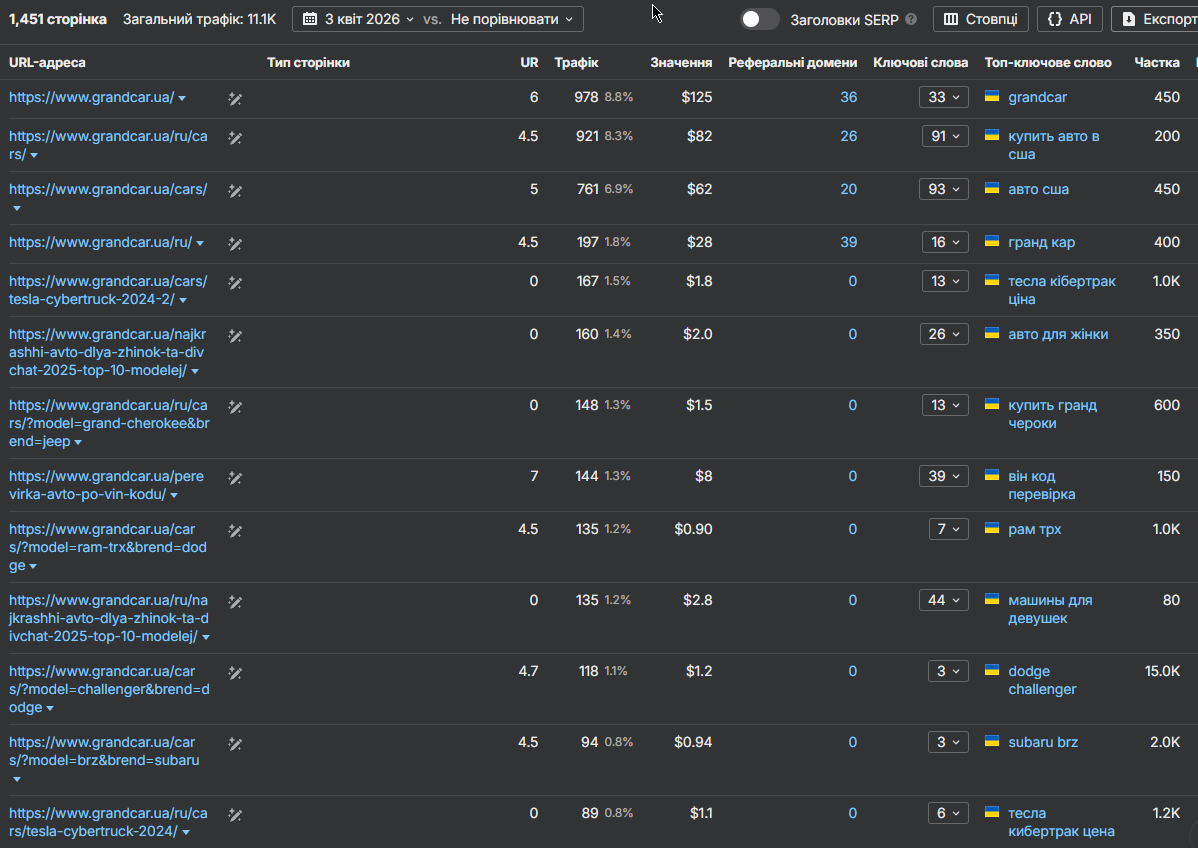1198x848 pixels.
Task: Expand the 33 keywords dropdown in the first row
Action: pos(944,97)
